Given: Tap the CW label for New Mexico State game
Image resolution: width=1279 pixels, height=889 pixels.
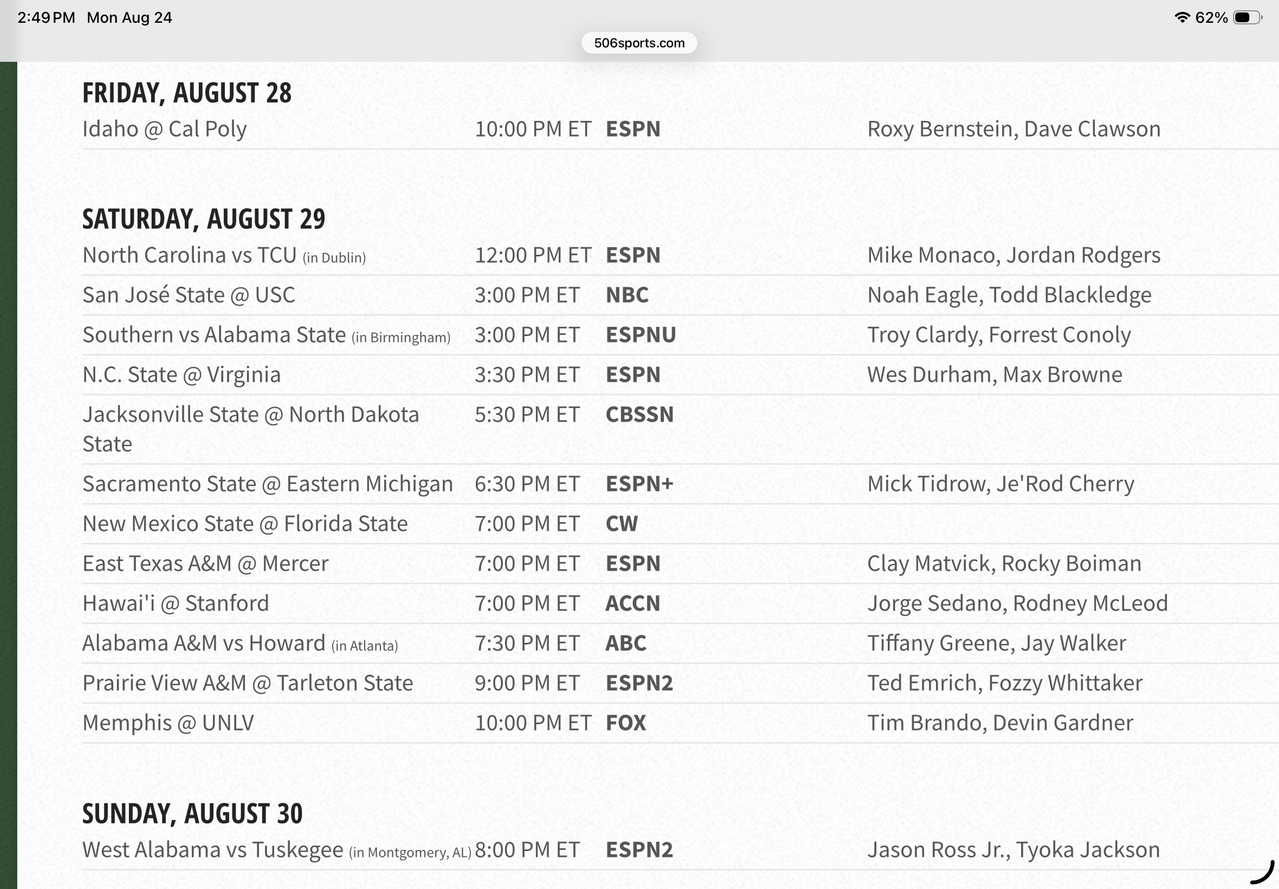Looking at the screenshot, I should point(622,524).
